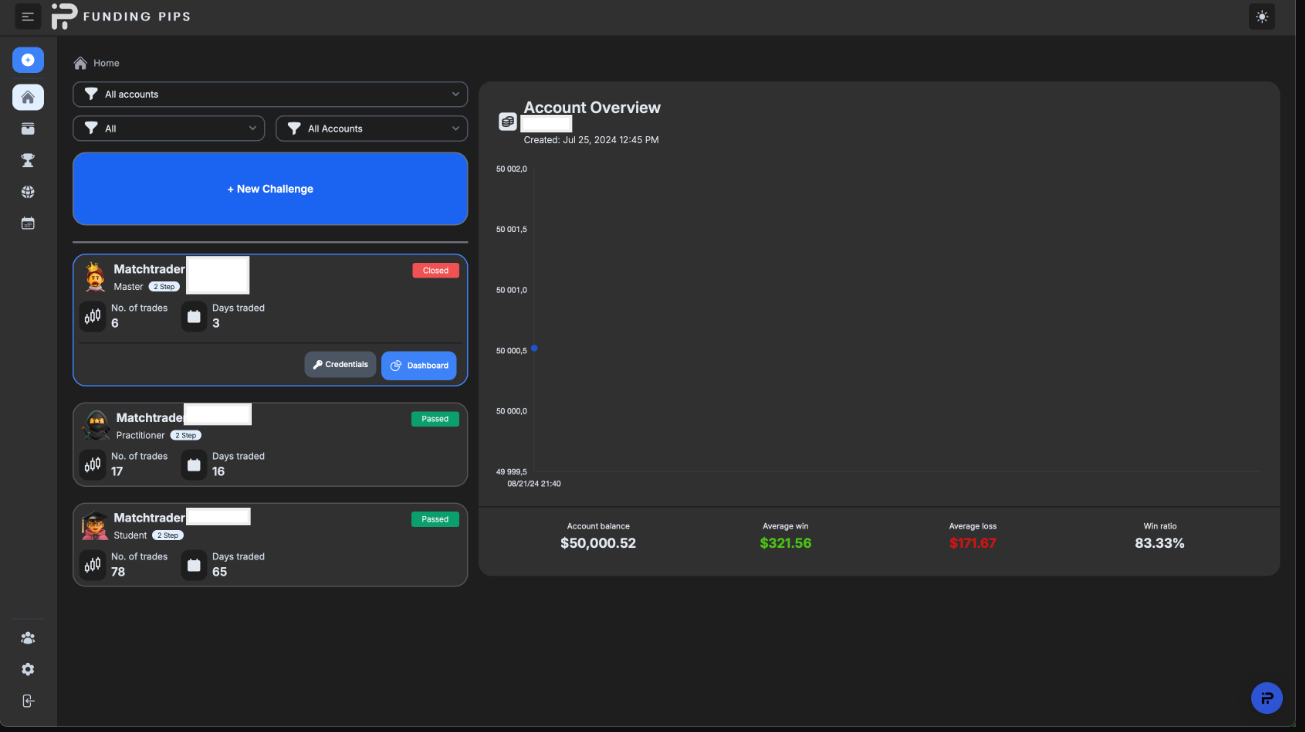Image resolution: width=1305 pixels, height=732 pixels.
Task: Click the blue plus icon in sidebar
Action: coord(28,60)
